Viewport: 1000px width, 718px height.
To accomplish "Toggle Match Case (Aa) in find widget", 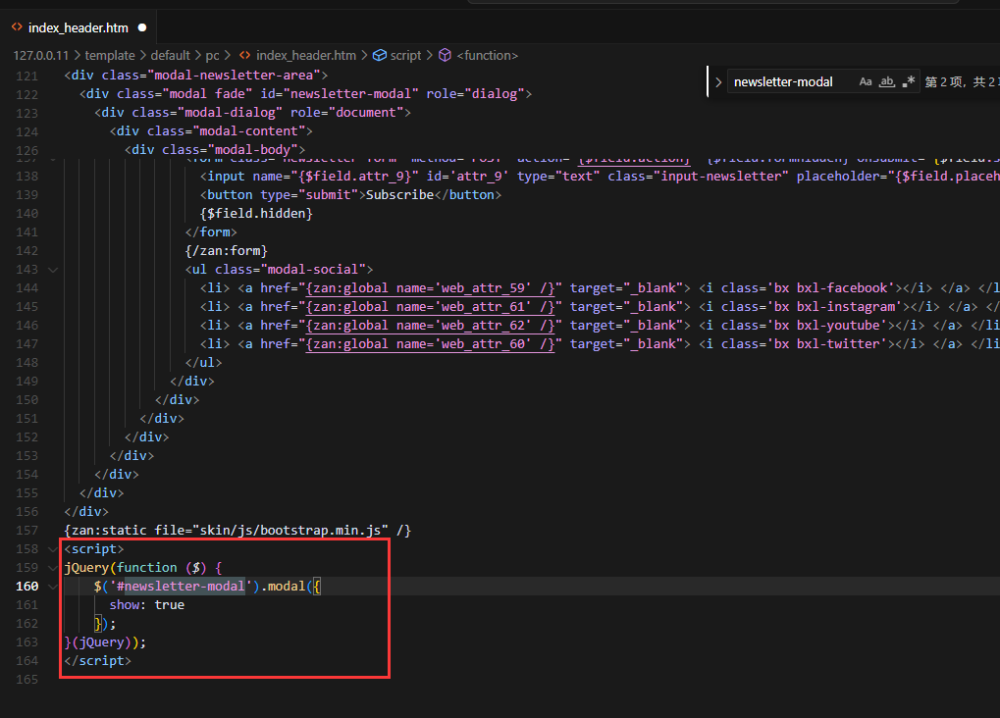I will click(865, 82).
